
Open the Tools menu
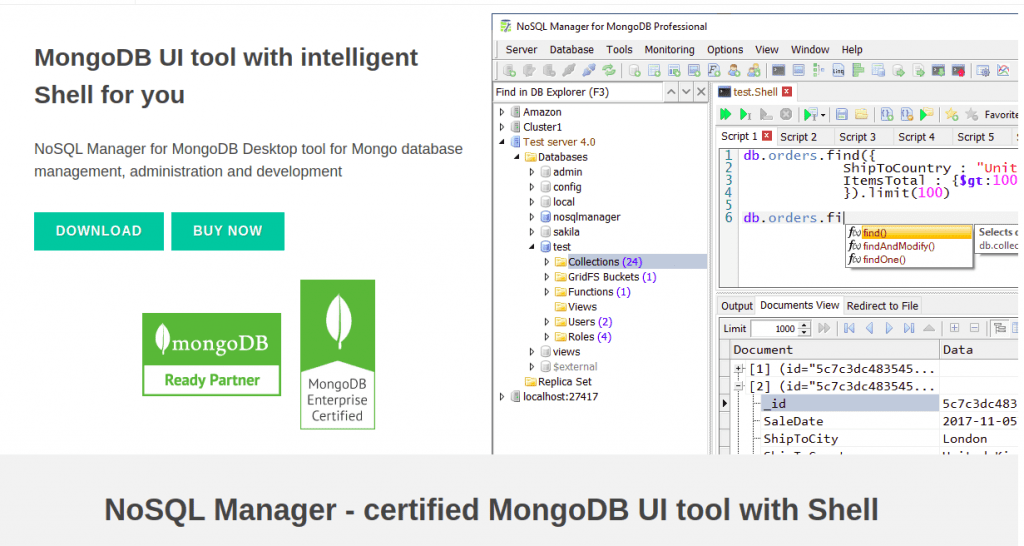(x=619, y=50)
